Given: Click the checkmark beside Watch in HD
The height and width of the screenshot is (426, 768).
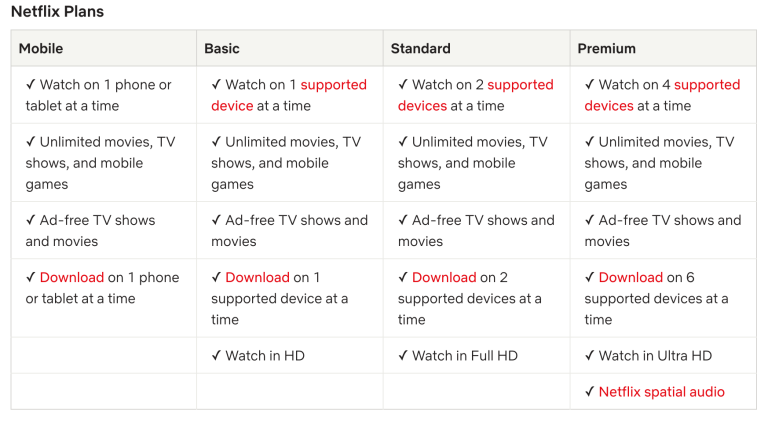Looking at the screenshot, I should pos(216,355).
